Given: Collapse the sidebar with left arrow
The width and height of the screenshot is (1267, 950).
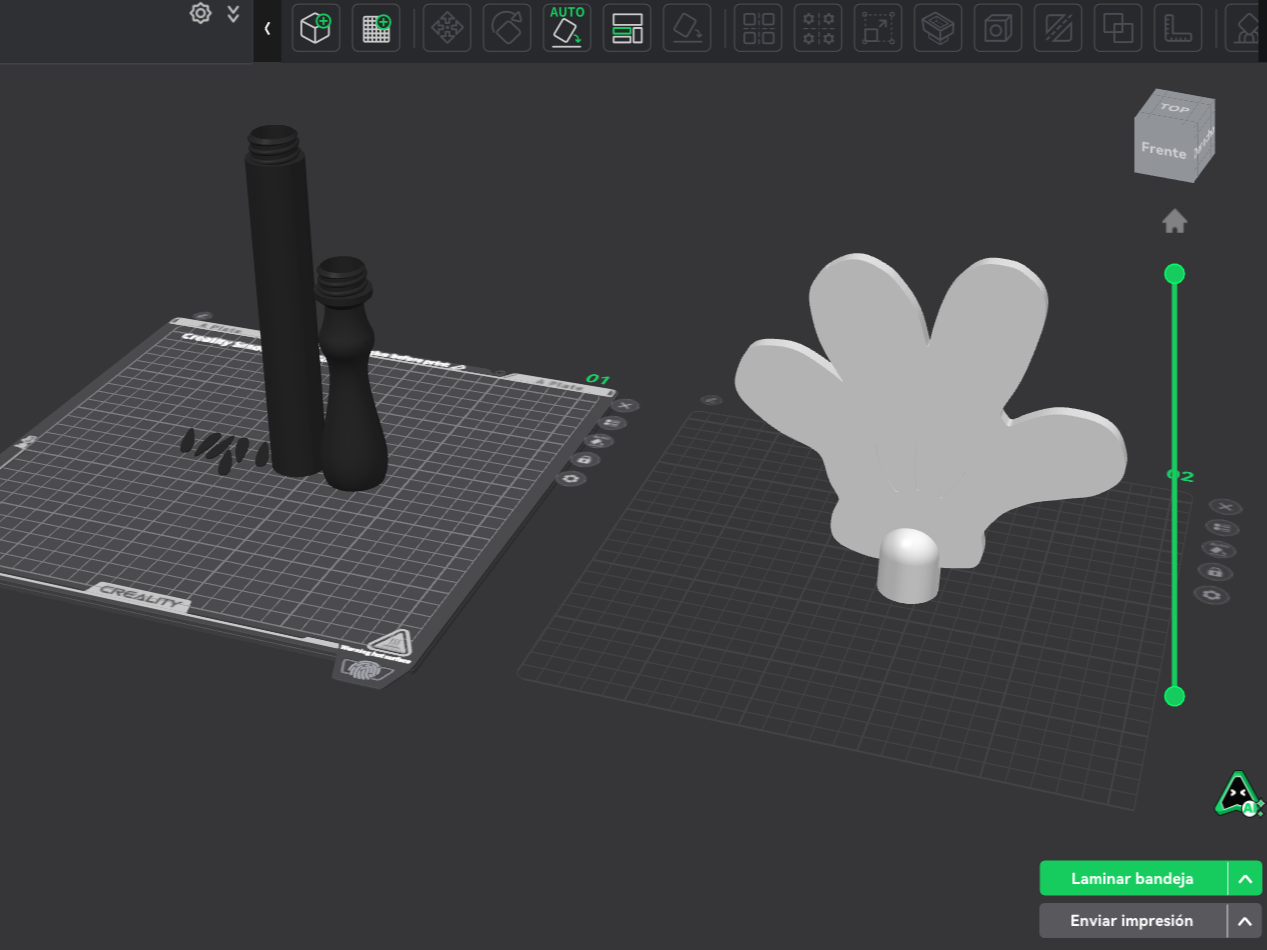Looking at the screenshot, I should click(267, 28).
